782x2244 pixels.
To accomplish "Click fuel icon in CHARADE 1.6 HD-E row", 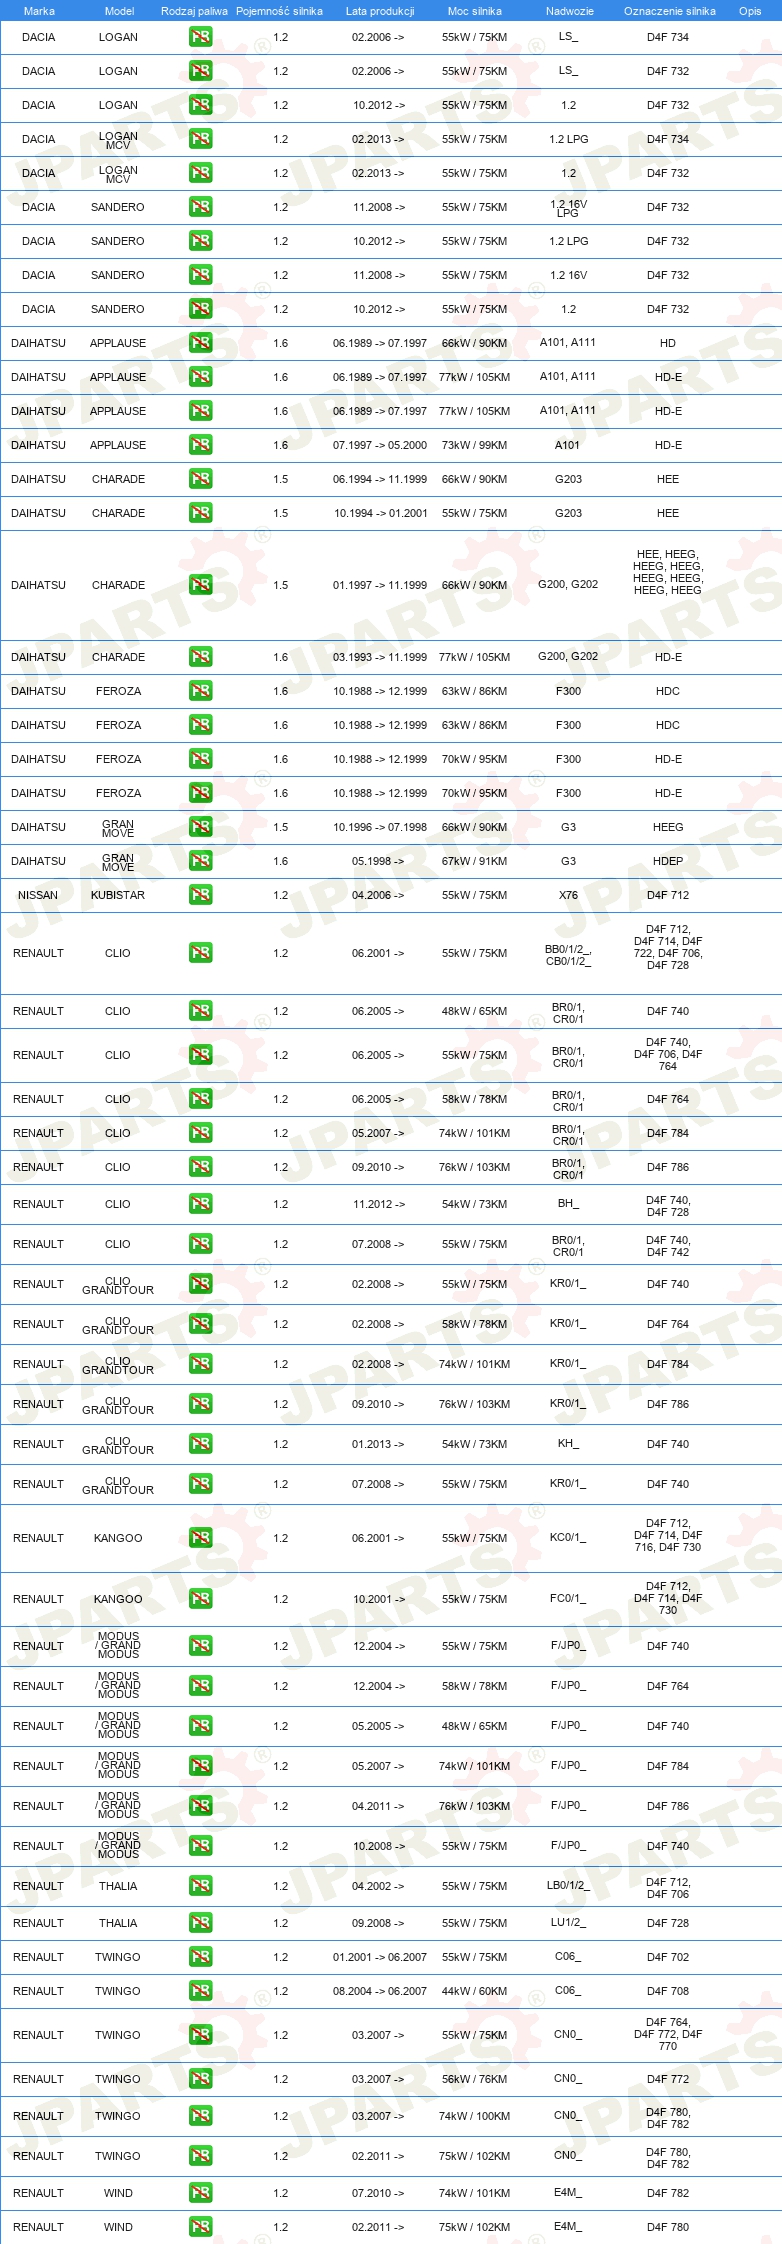I will [200, 657].
